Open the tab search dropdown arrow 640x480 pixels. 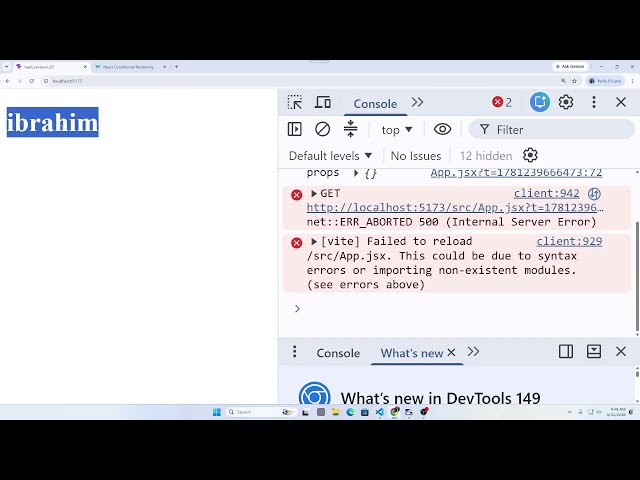pyautogui.click(x=6, y=67)
